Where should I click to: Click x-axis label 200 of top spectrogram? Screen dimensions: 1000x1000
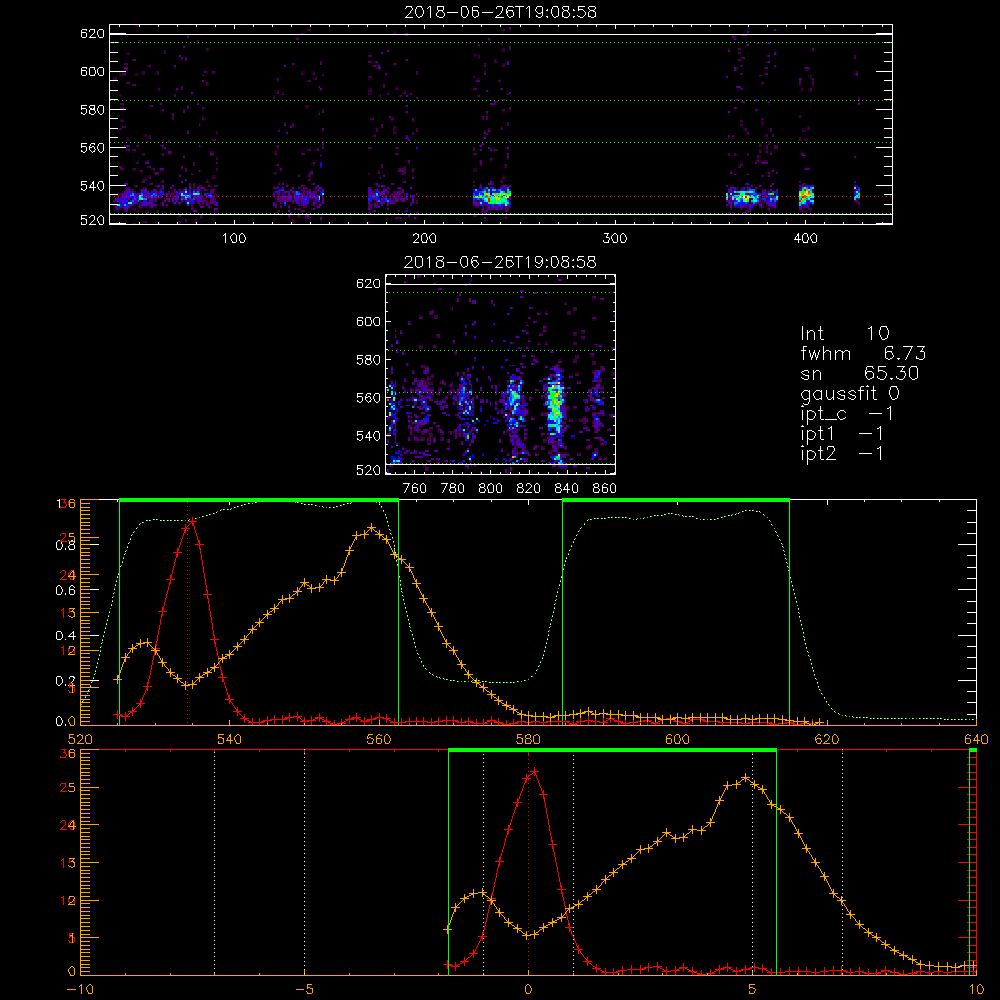(424, 239)
